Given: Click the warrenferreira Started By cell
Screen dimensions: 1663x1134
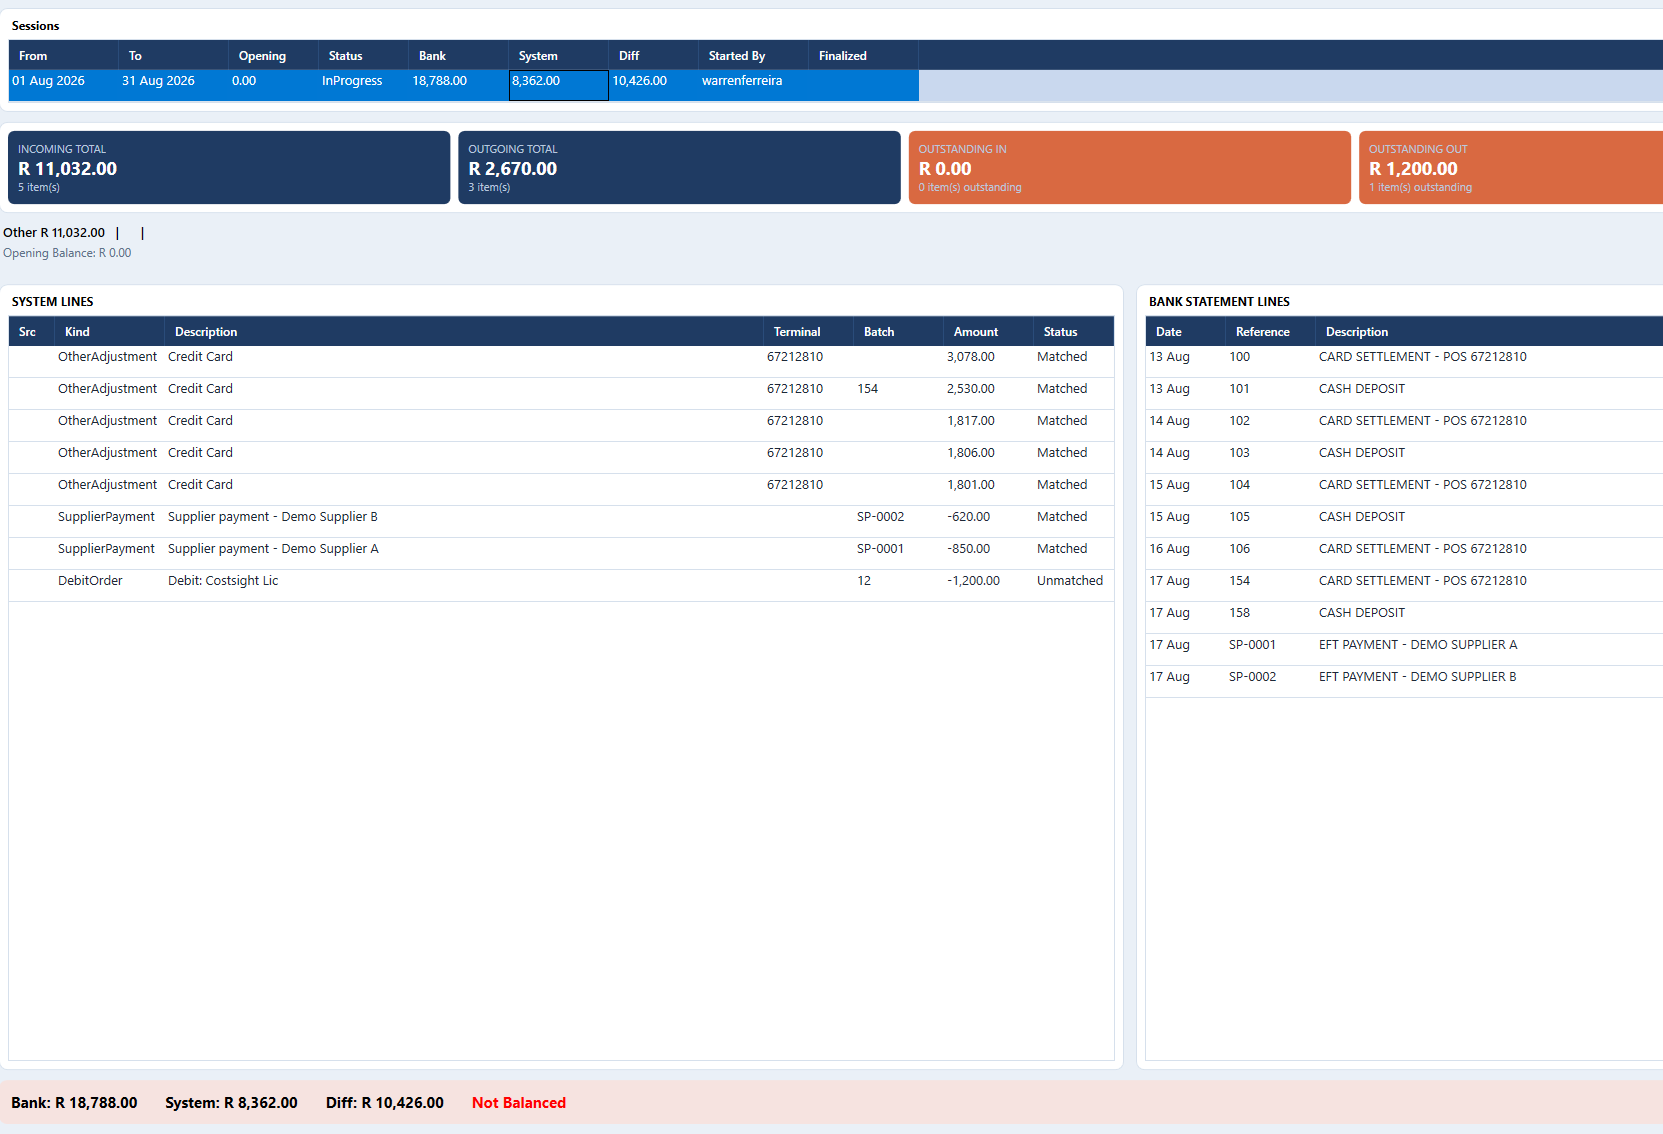Looking at the screenshot, I should [753, 85].
